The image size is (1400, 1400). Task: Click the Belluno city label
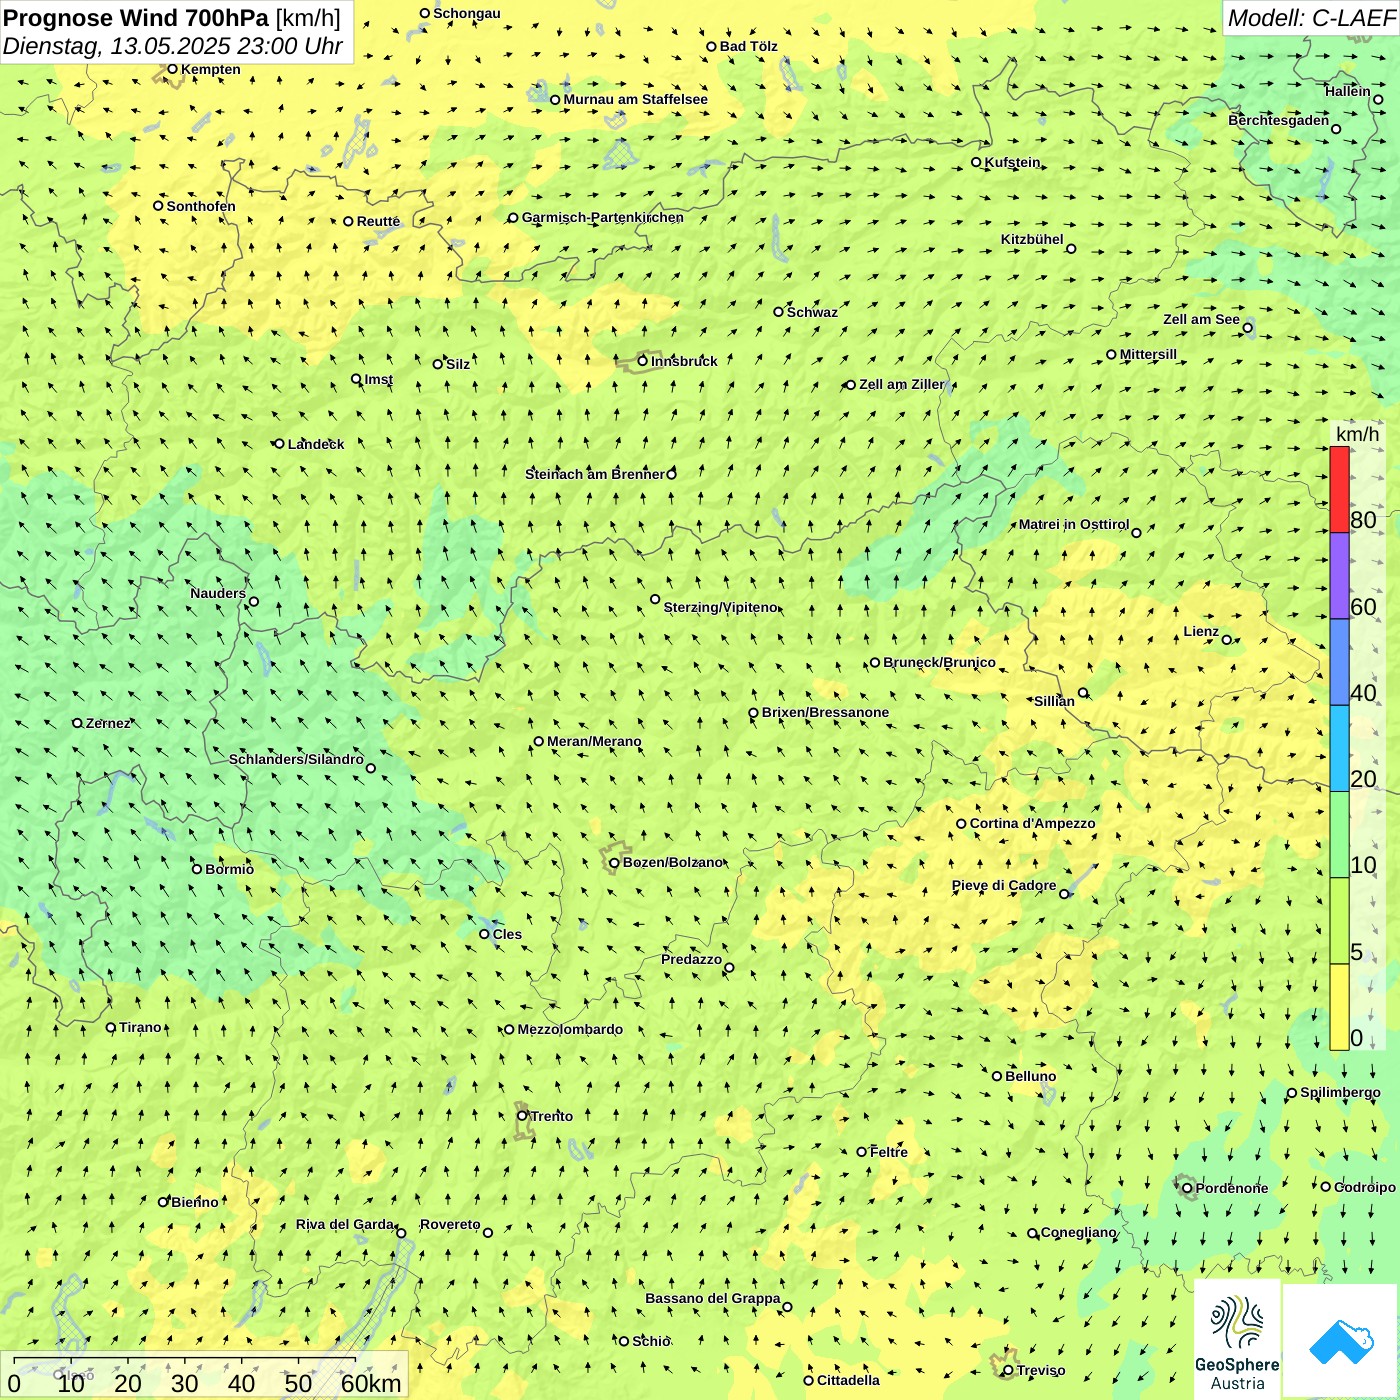pyautogui.click(x=1030, y=1076)
